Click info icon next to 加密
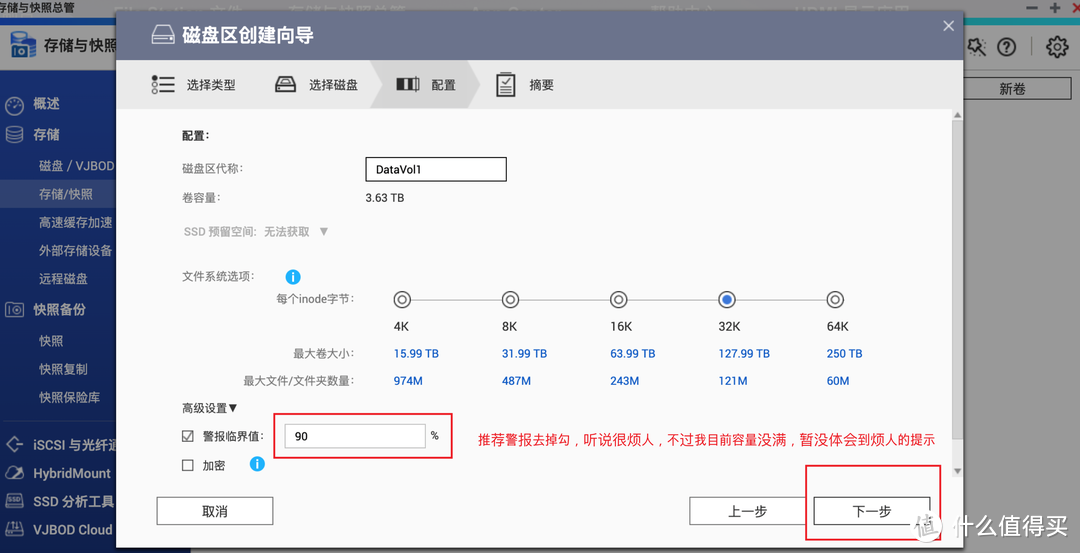The image size is (1080, 553). (x=257, y=464)
